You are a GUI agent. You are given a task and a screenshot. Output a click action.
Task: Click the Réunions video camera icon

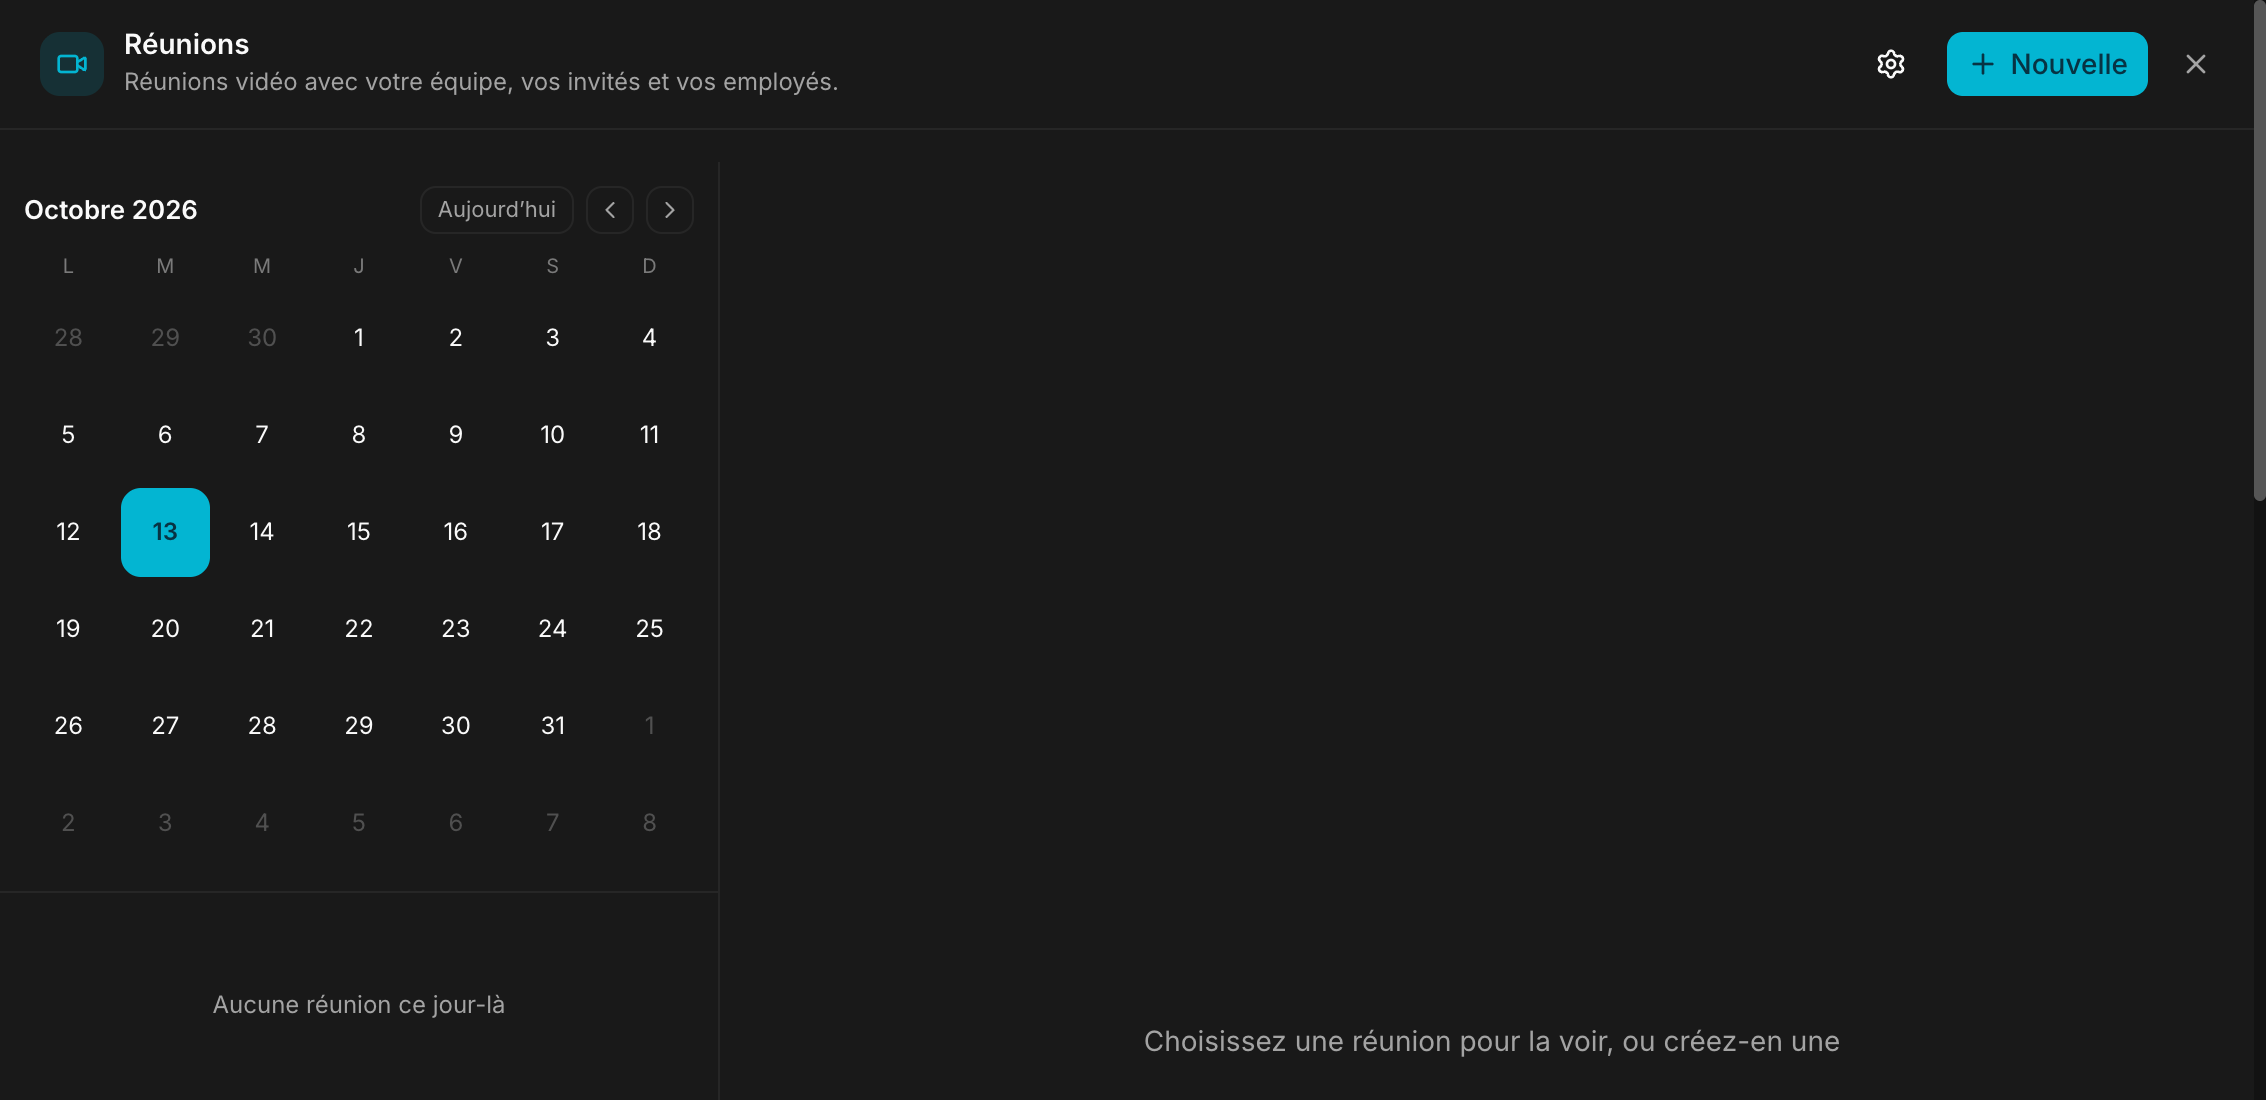72,64
